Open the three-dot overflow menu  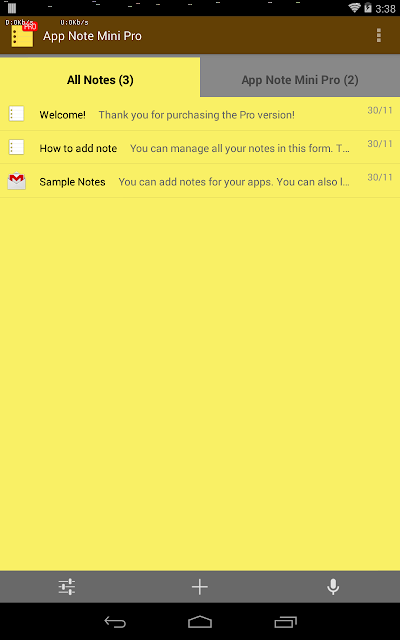379,36
